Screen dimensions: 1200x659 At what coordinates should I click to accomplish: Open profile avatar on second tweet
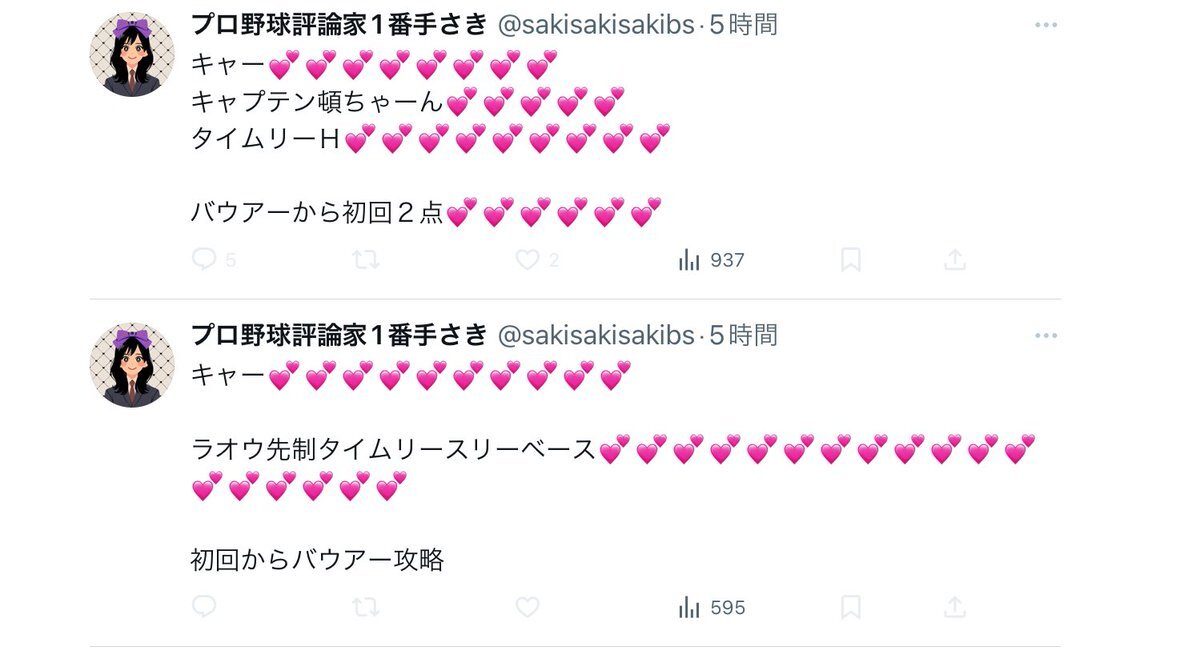point(132,364)
